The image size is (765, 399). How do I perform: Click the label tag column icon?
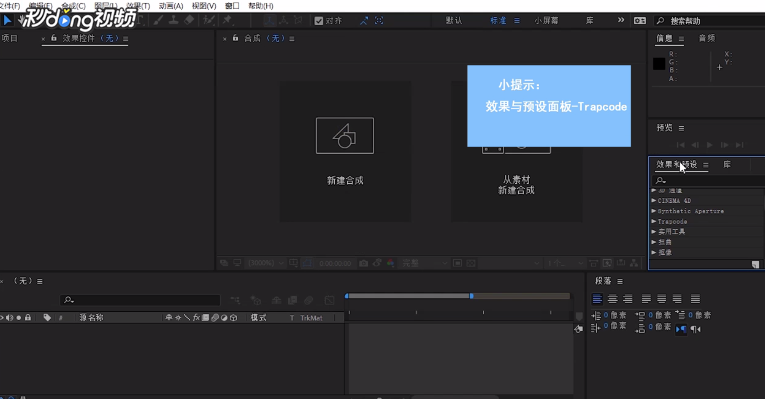tap(47, 318)
